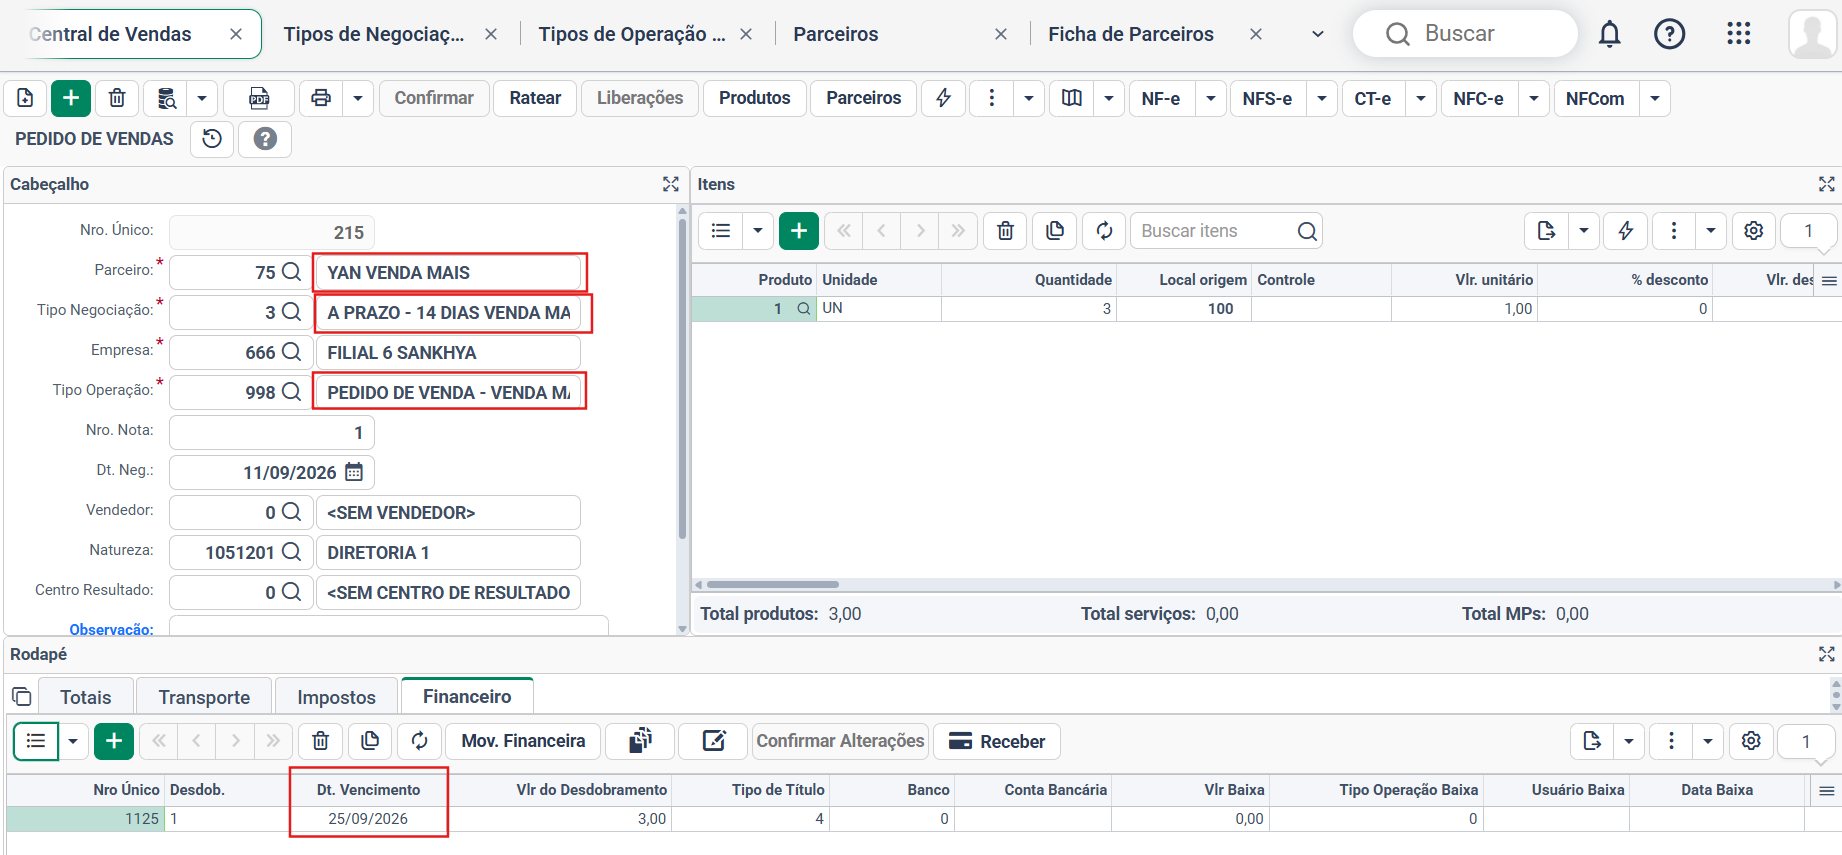
Task: Click the printer icon in top toolbar
Action: point(321,98)
